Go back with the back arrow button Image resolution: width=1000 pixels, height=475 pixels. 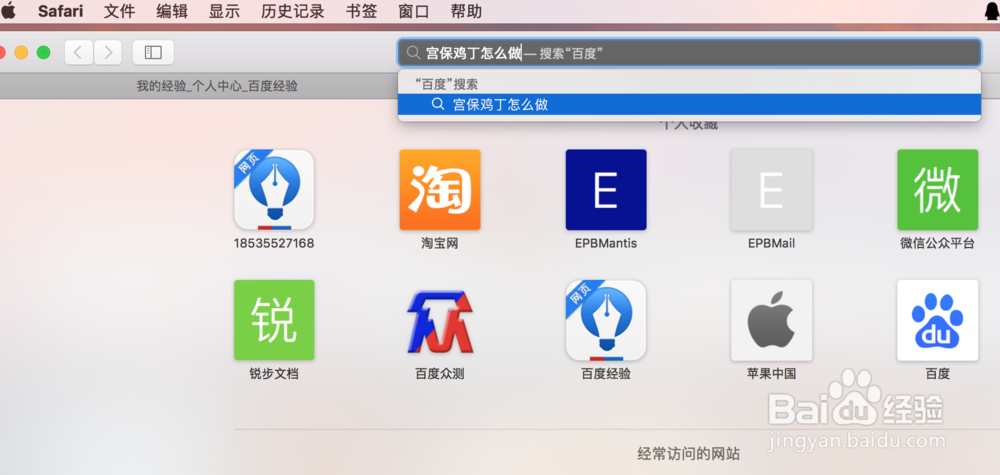[78, 52]
